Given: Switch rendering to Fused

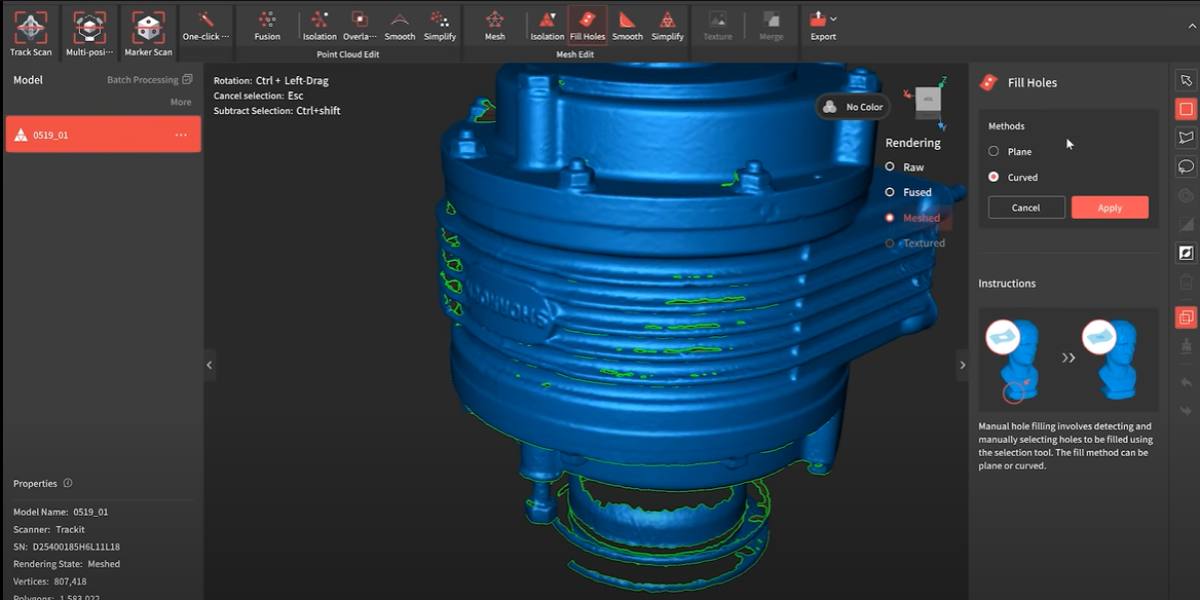Looking at the screenshot, I should click(x=890, y=192).
